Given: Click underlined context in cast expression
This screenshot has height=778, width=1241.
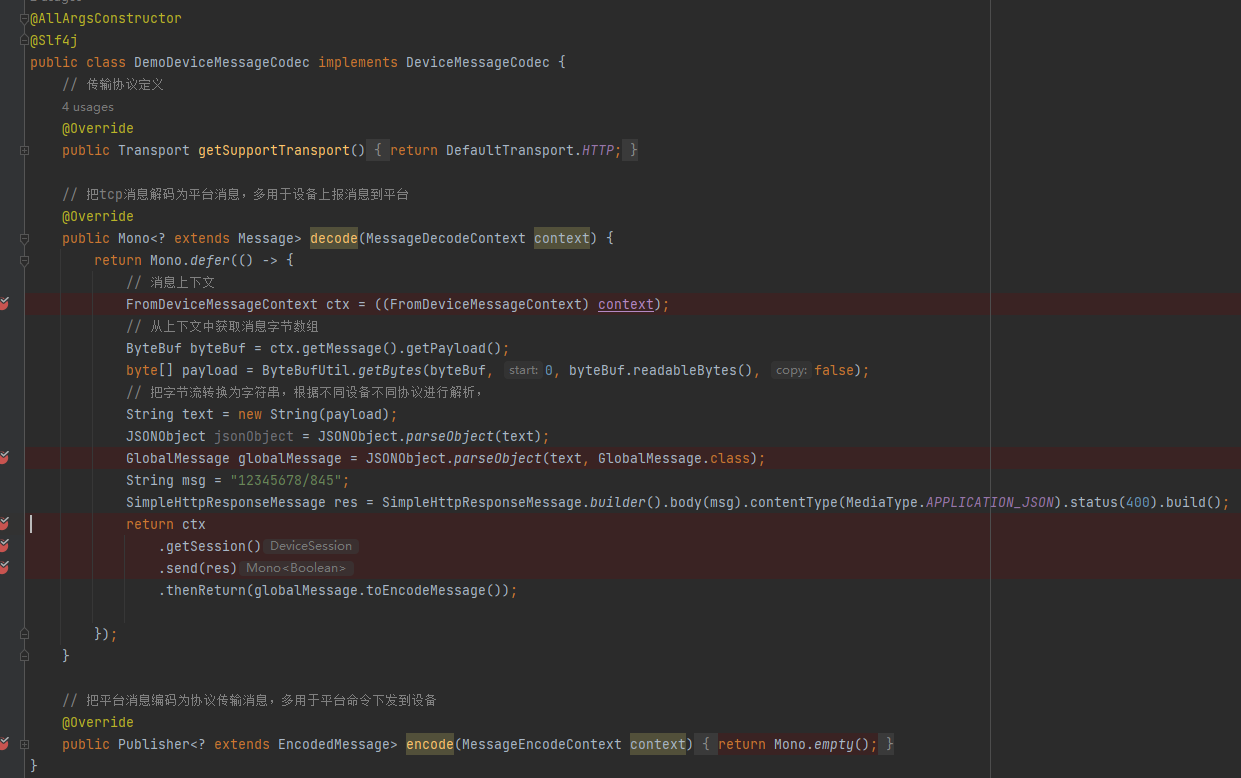Looking at the screenshot, I should 626,304.
